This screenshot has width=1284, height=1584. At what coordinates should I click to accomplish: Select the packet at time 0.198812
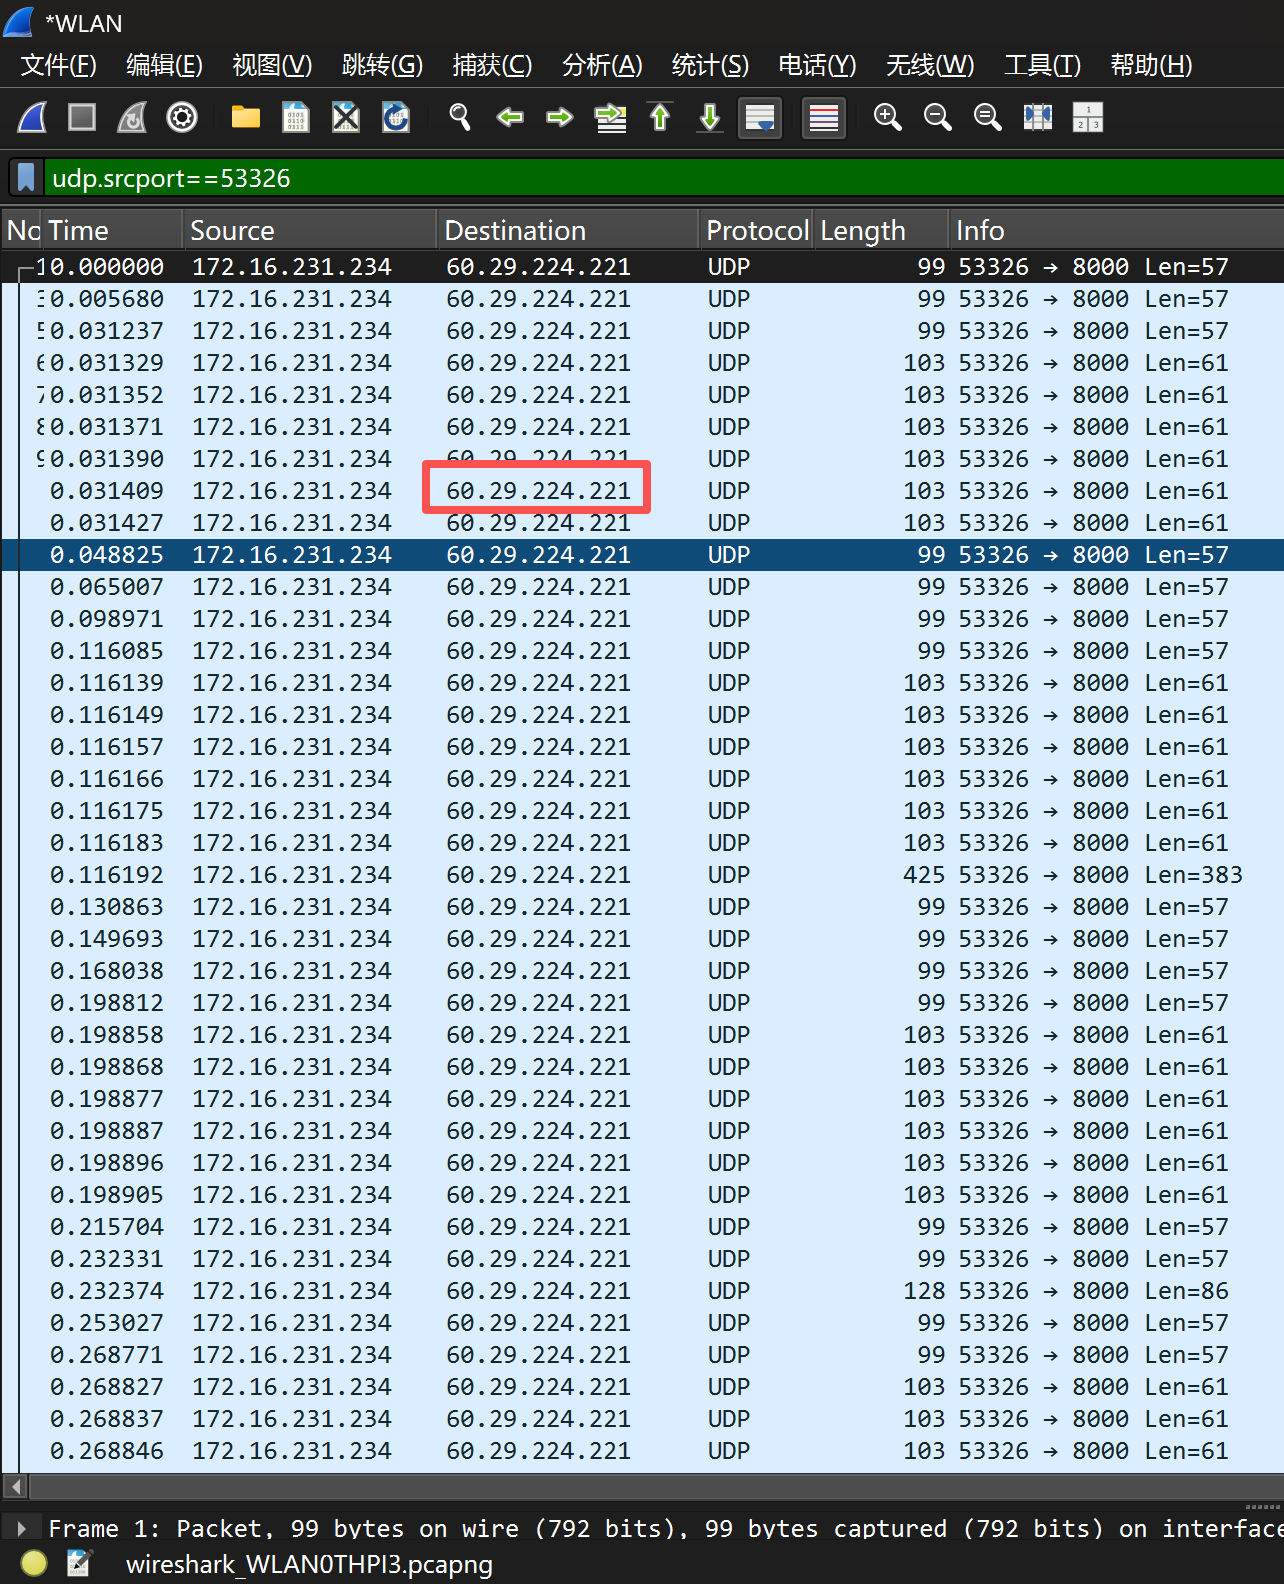(642, 1003)
